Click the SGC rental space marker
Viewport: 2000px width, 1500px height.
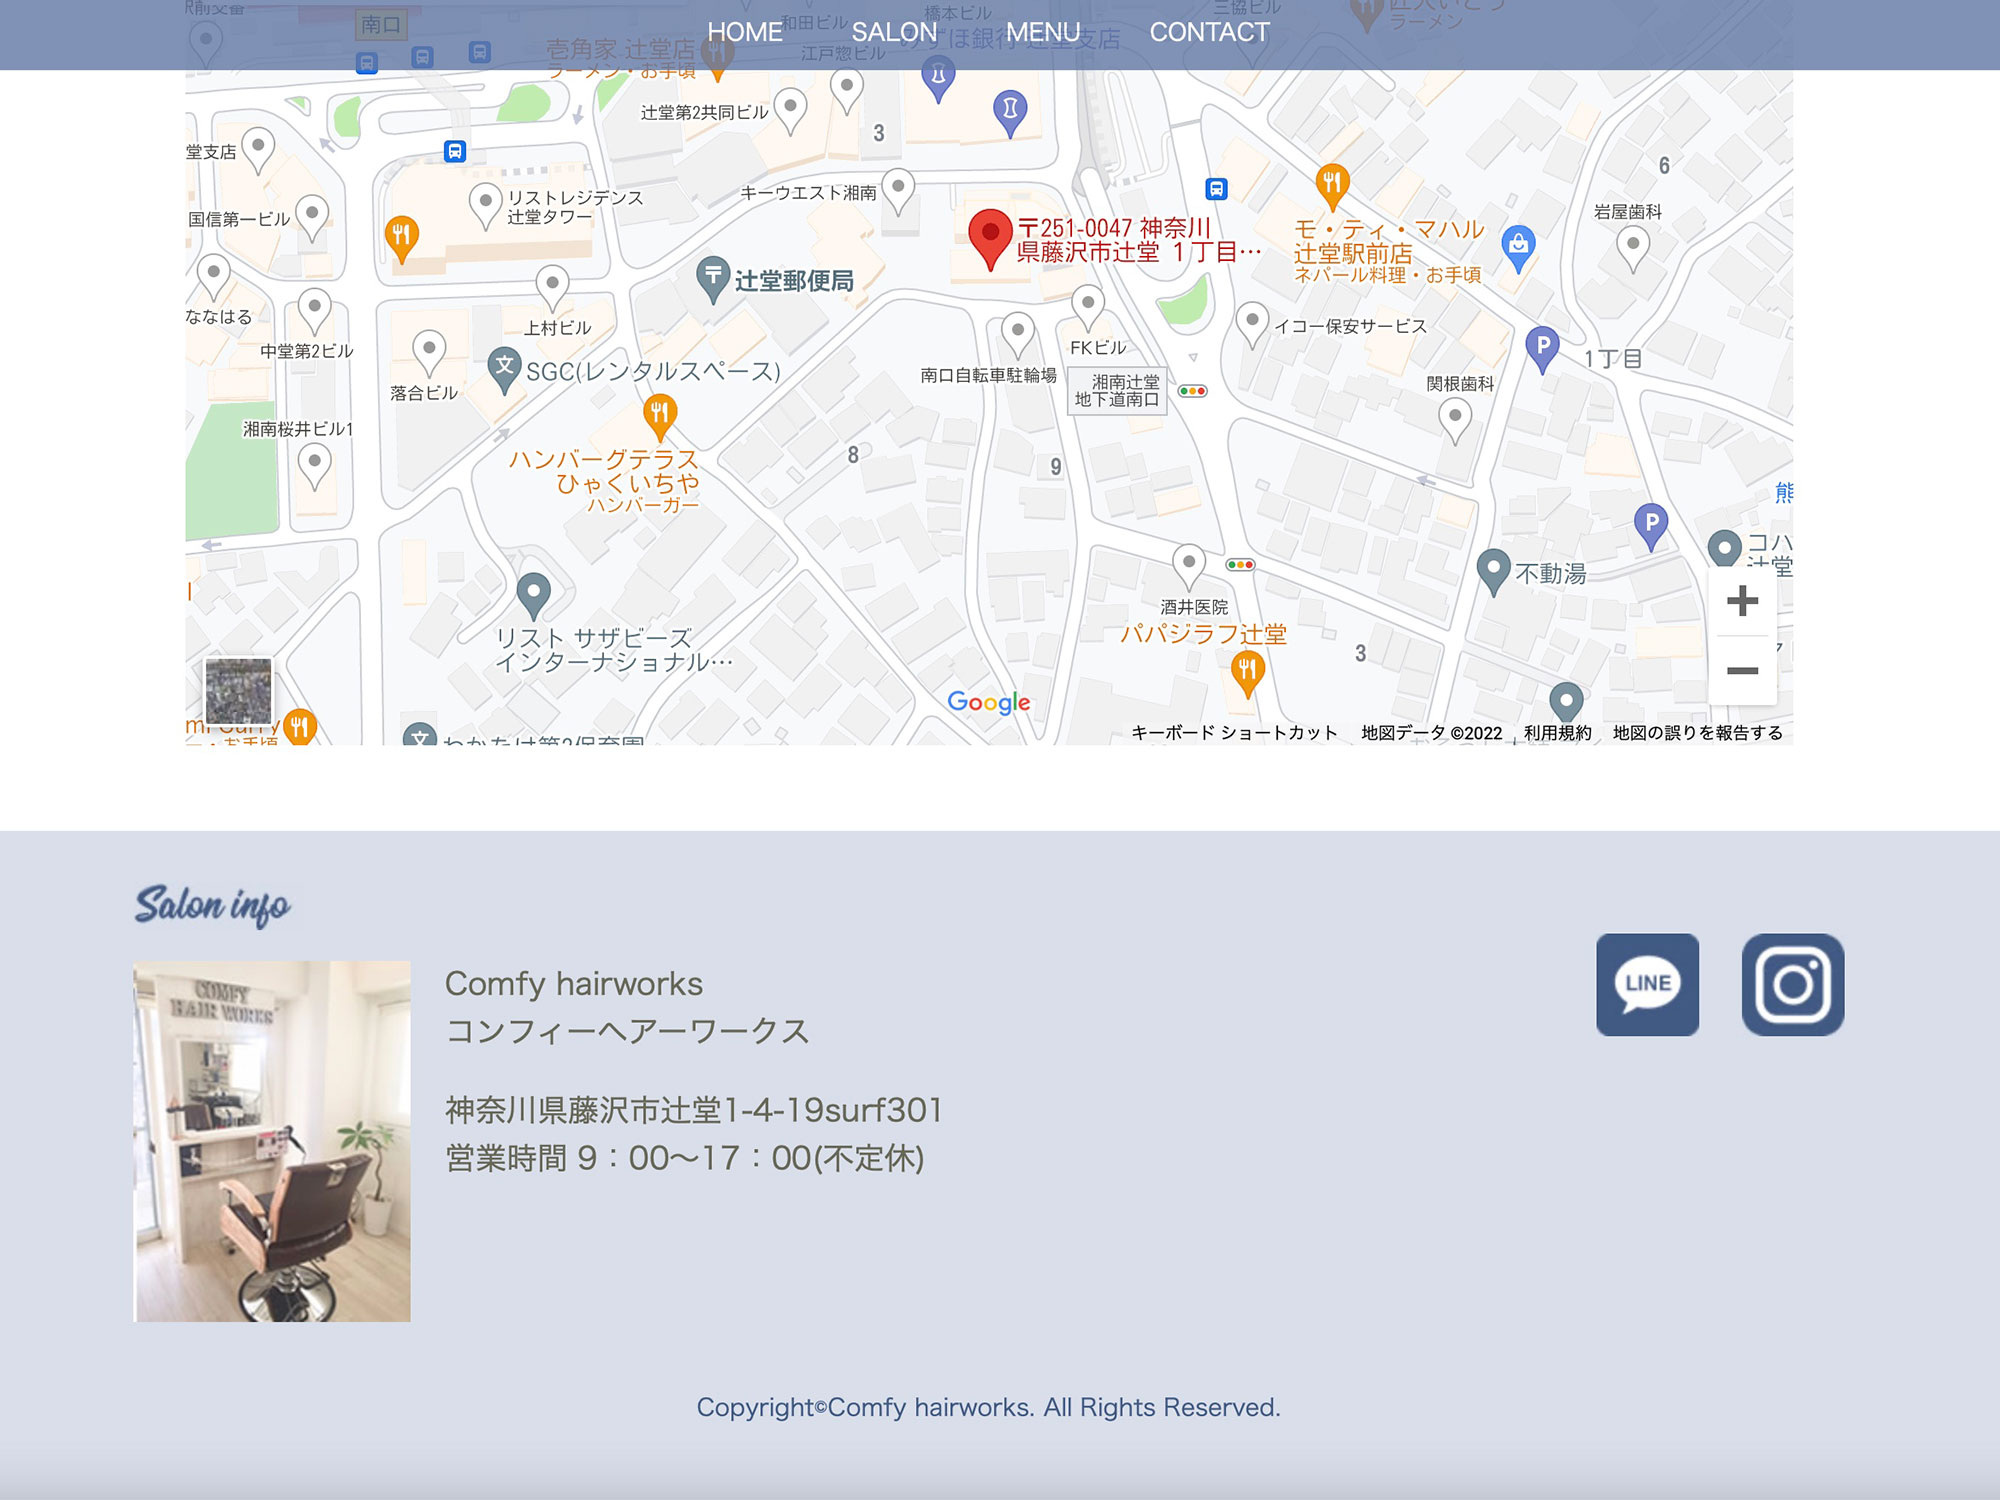point(504,367)
